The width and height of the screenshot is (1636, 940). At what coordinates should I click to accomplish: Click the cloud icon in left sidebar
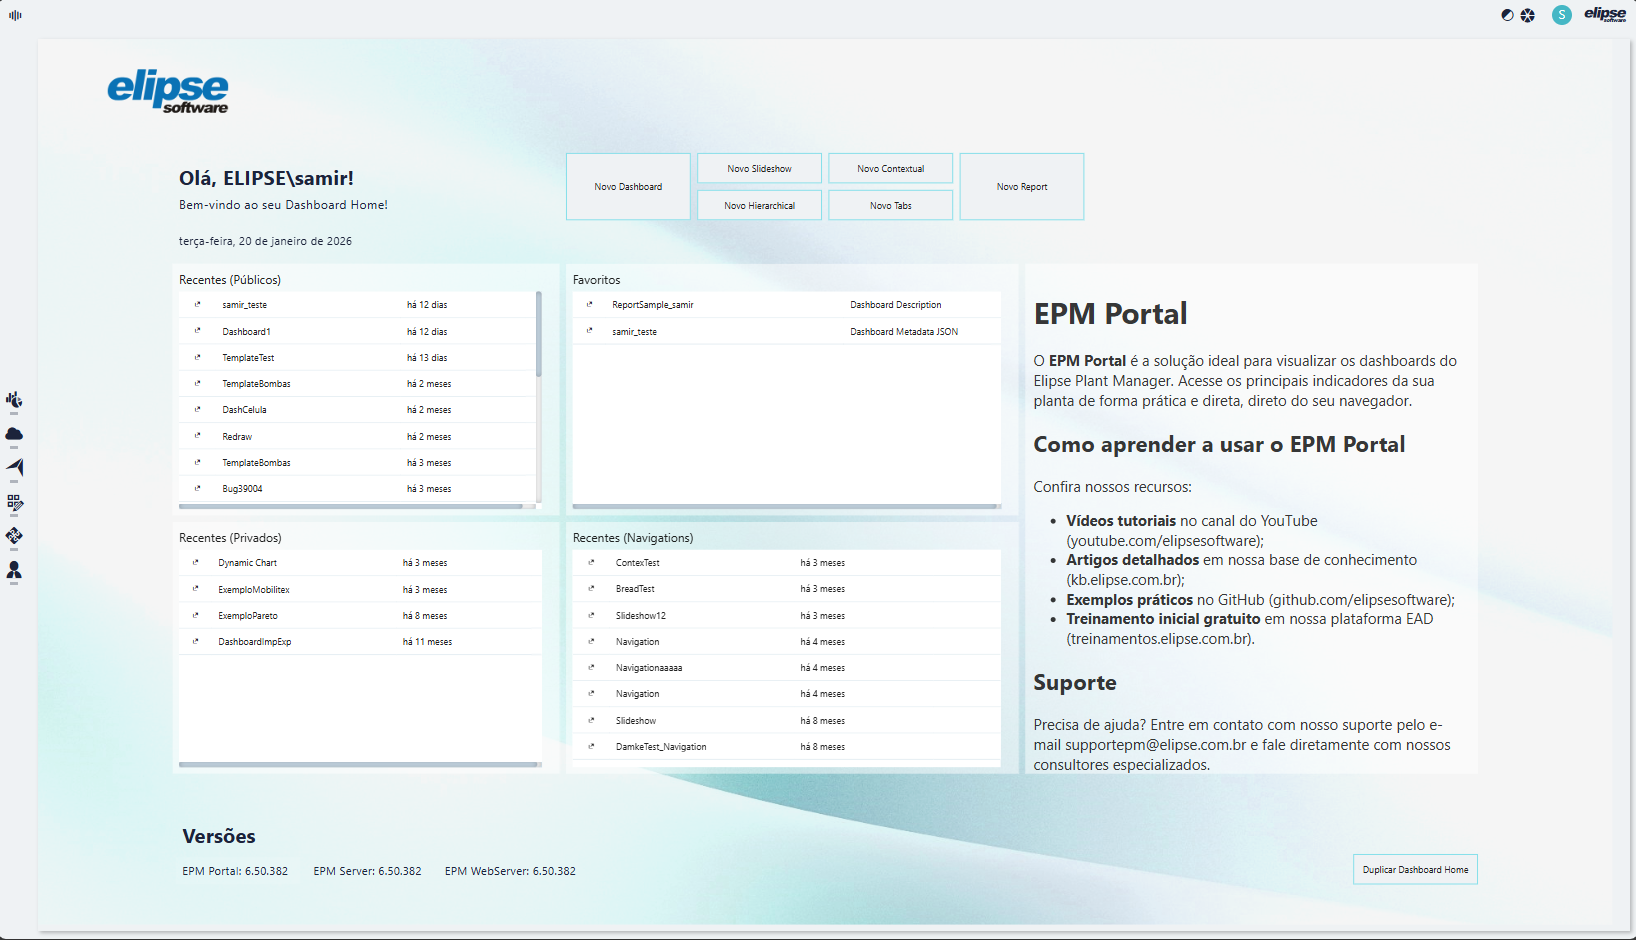(x=14, y=434)
